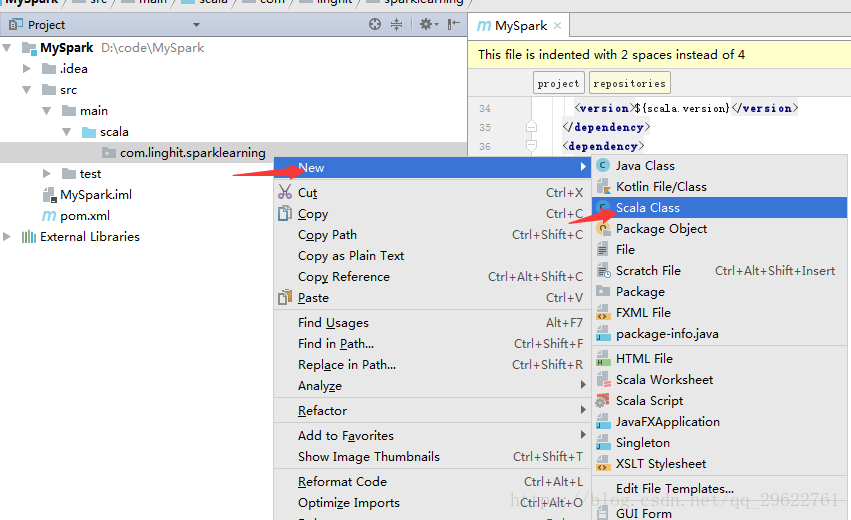Choose GUI Form entry
851x520 pixels.
click(x=720, y=513)
